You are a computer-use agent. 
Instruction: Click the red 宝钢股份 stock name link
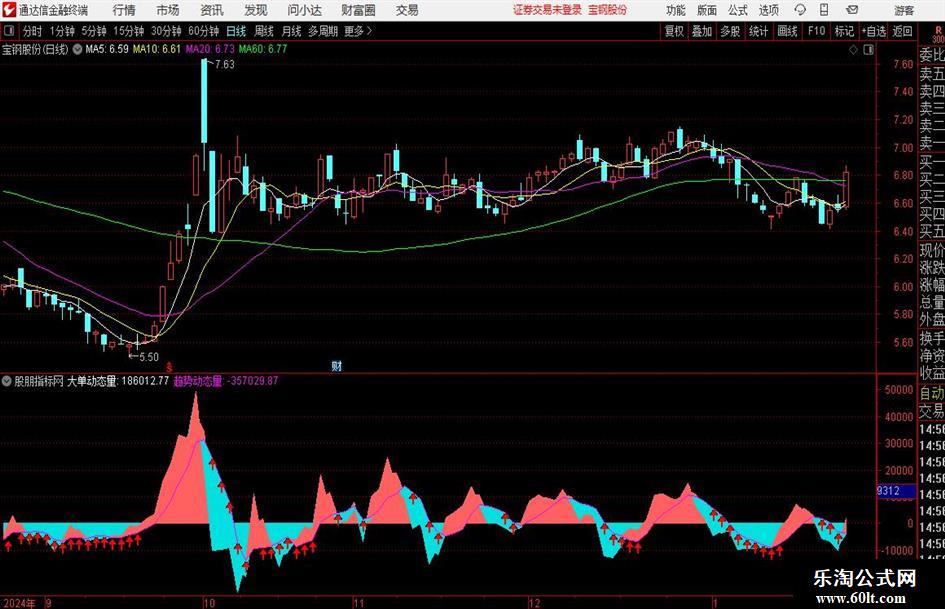click(608, 10)
